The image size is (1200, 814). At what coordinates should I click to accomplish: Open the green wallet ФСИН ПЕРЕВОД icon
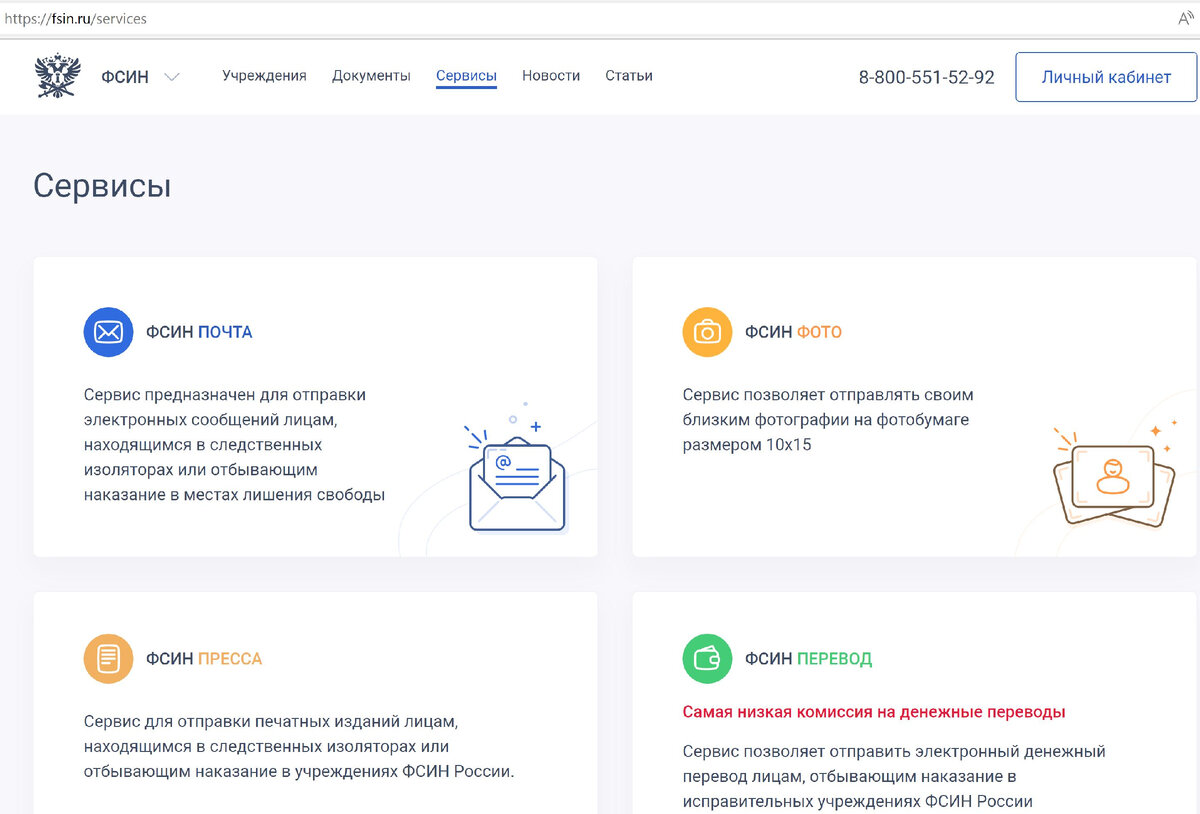[x=707, y=659]
